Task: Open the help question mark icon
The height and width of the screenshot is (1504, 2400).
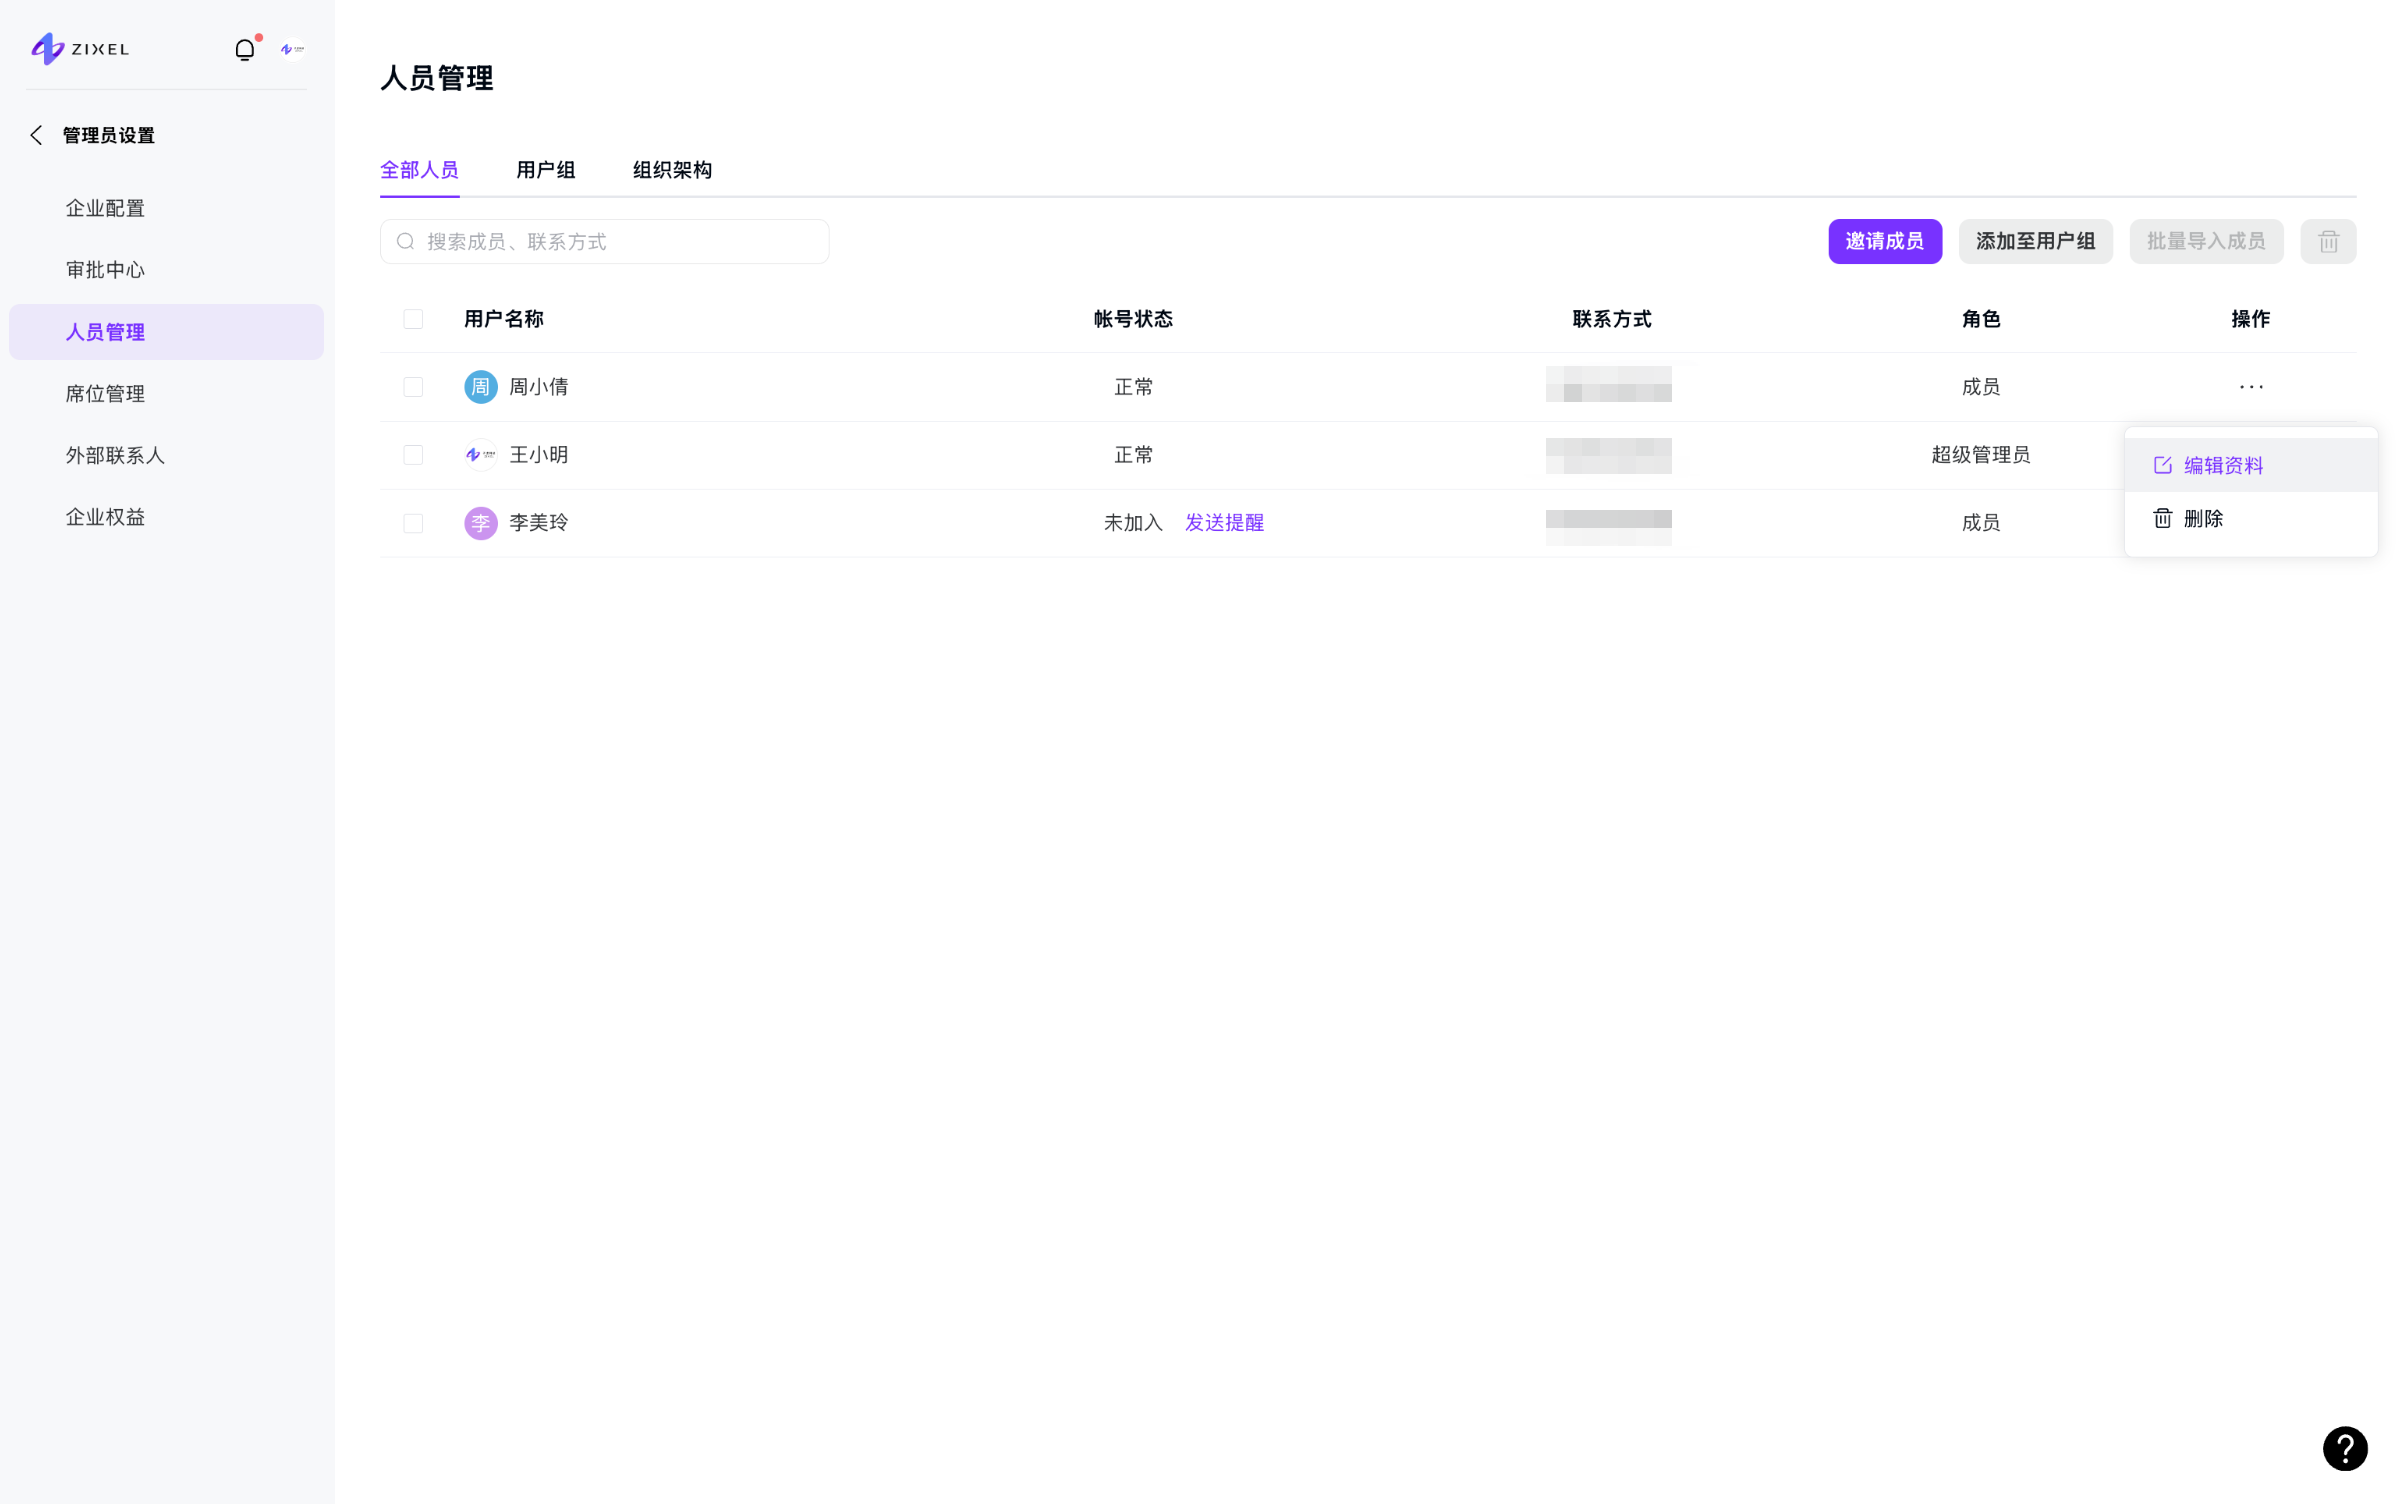Action: [x=2345, y=1448]
